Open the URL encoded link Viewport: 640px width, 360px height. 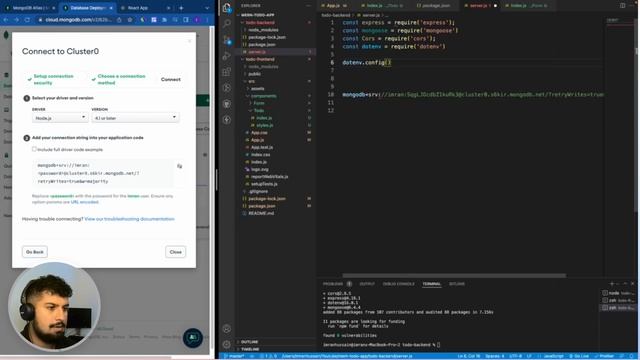84,202
